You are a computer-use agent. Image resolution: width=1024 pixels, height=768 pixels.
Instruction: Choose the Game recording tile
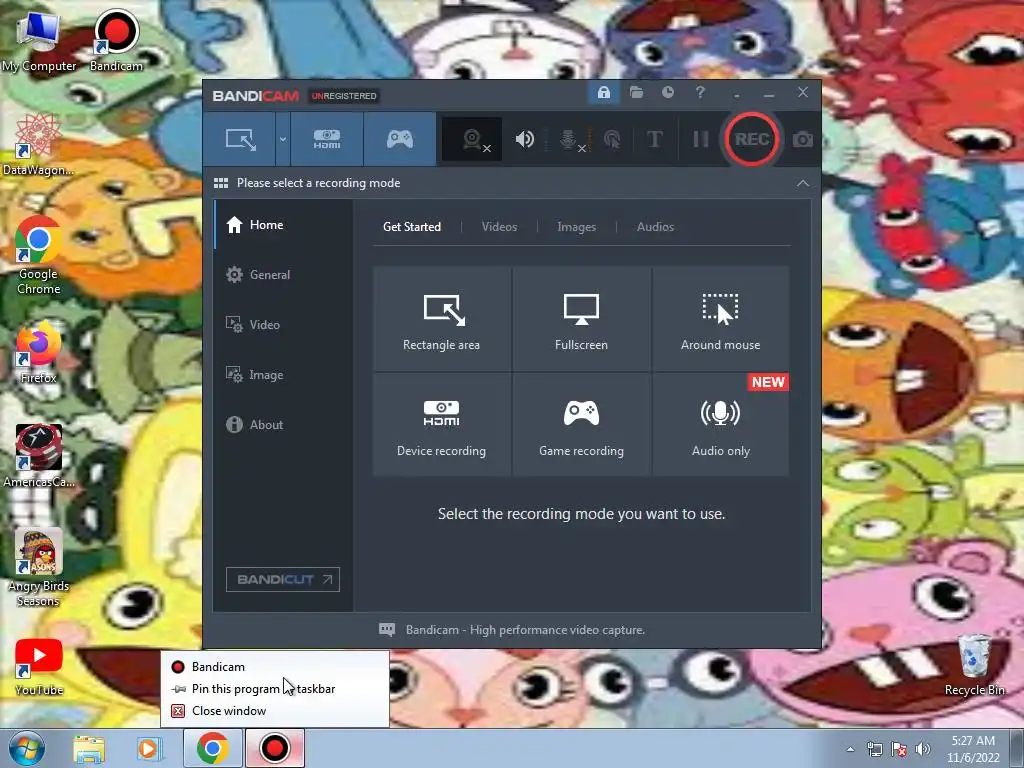coord(581,424)
